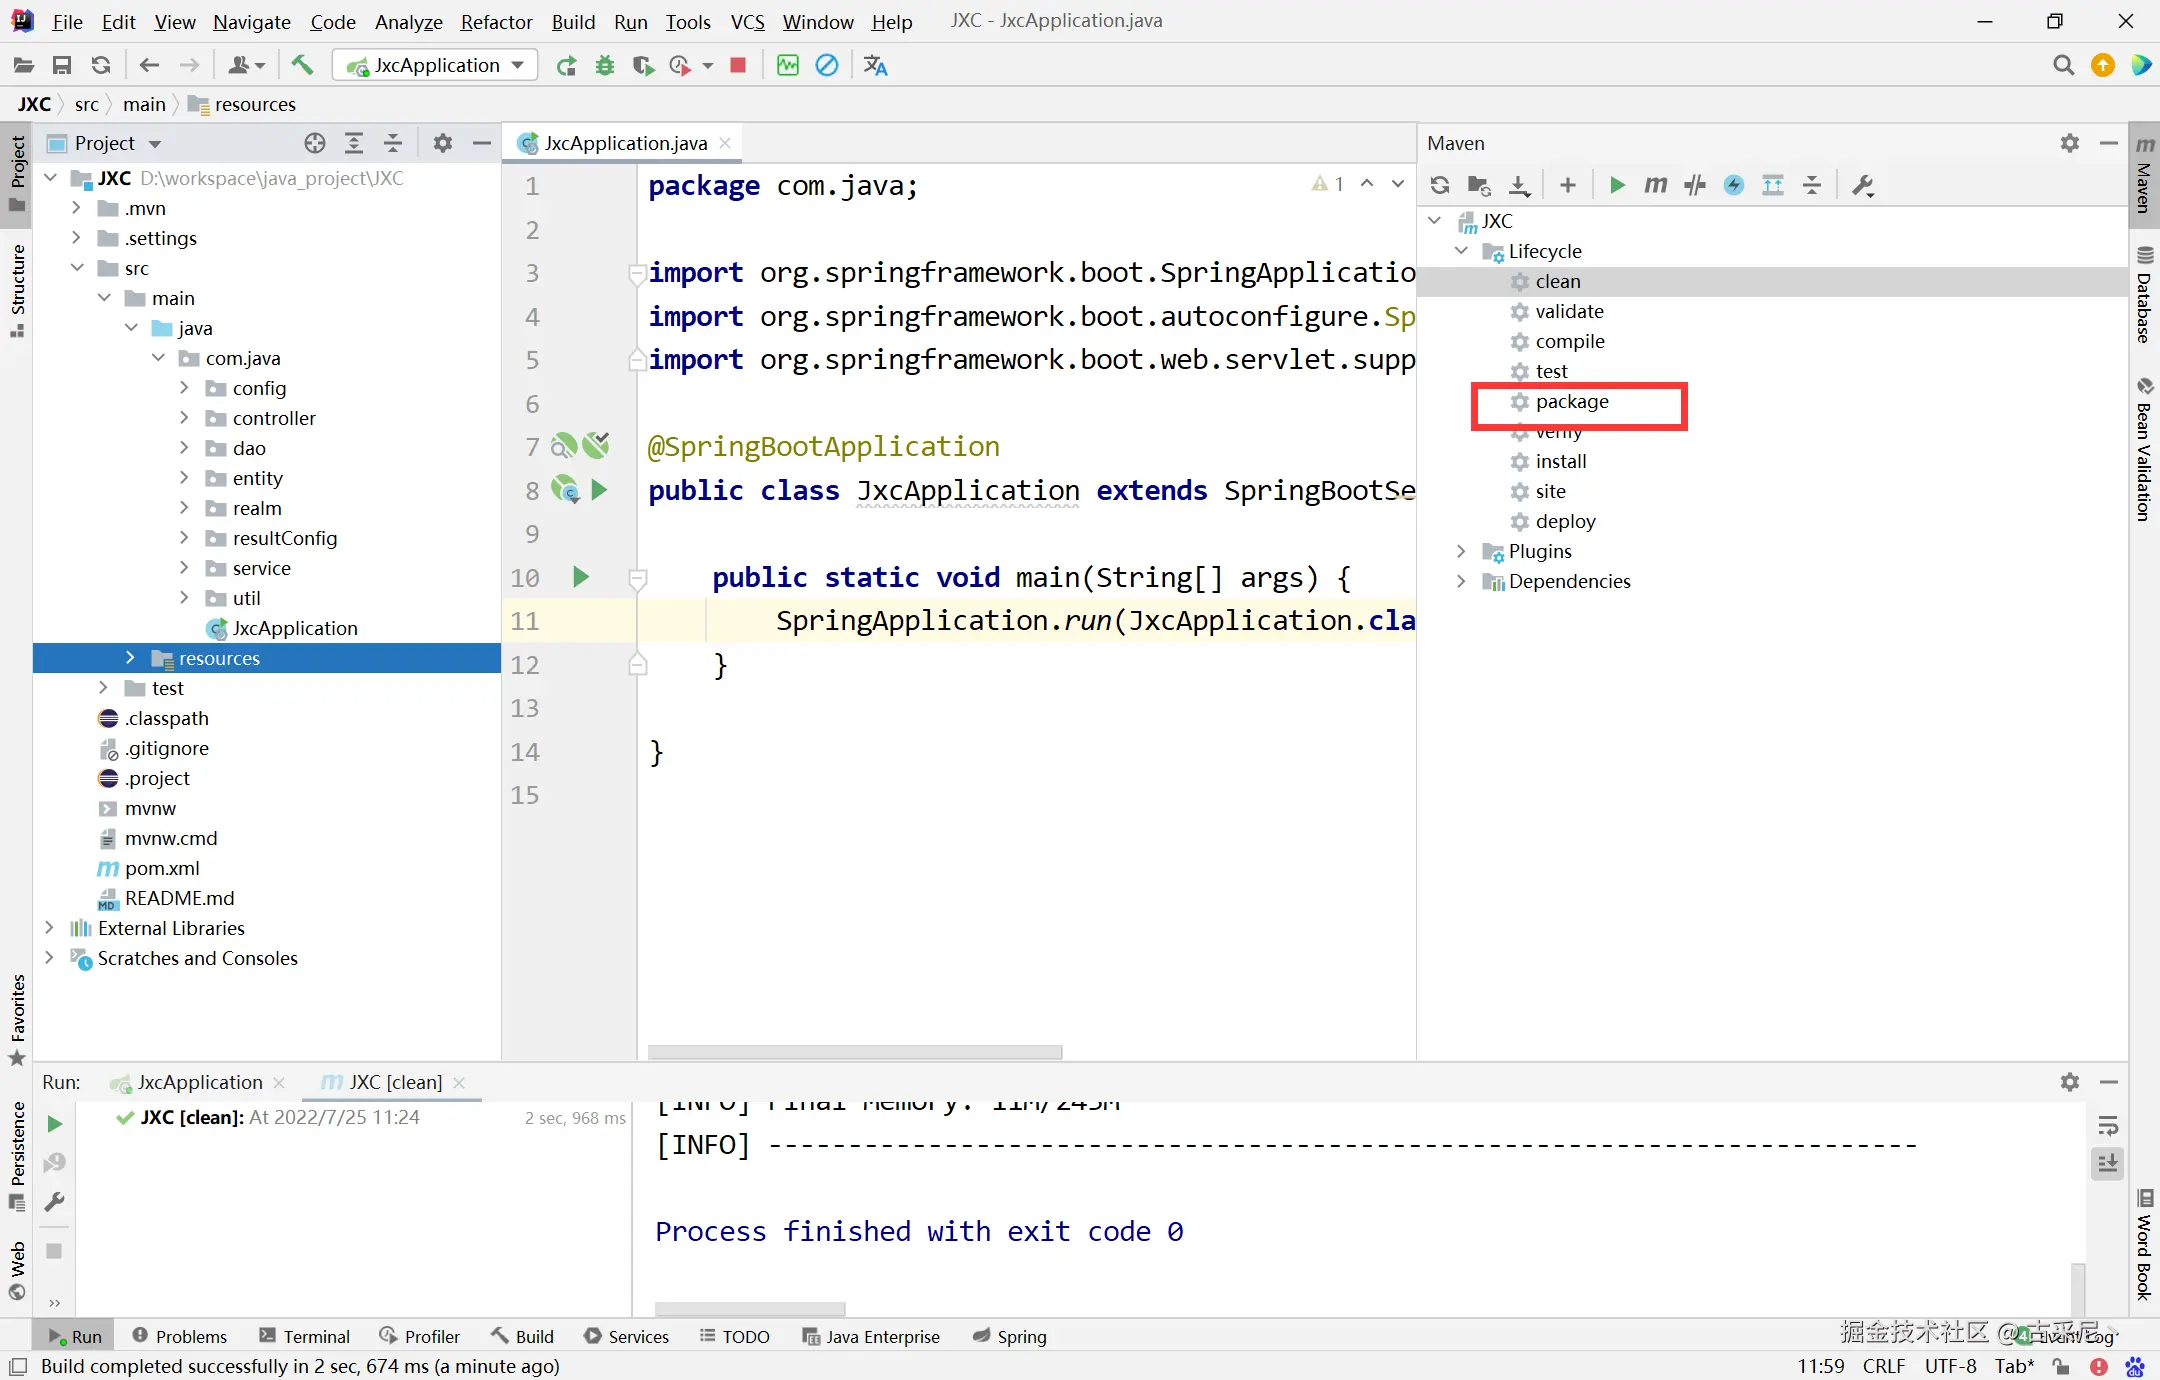
Task: Open the Refactor menu
Action: (x=496, y=21)
